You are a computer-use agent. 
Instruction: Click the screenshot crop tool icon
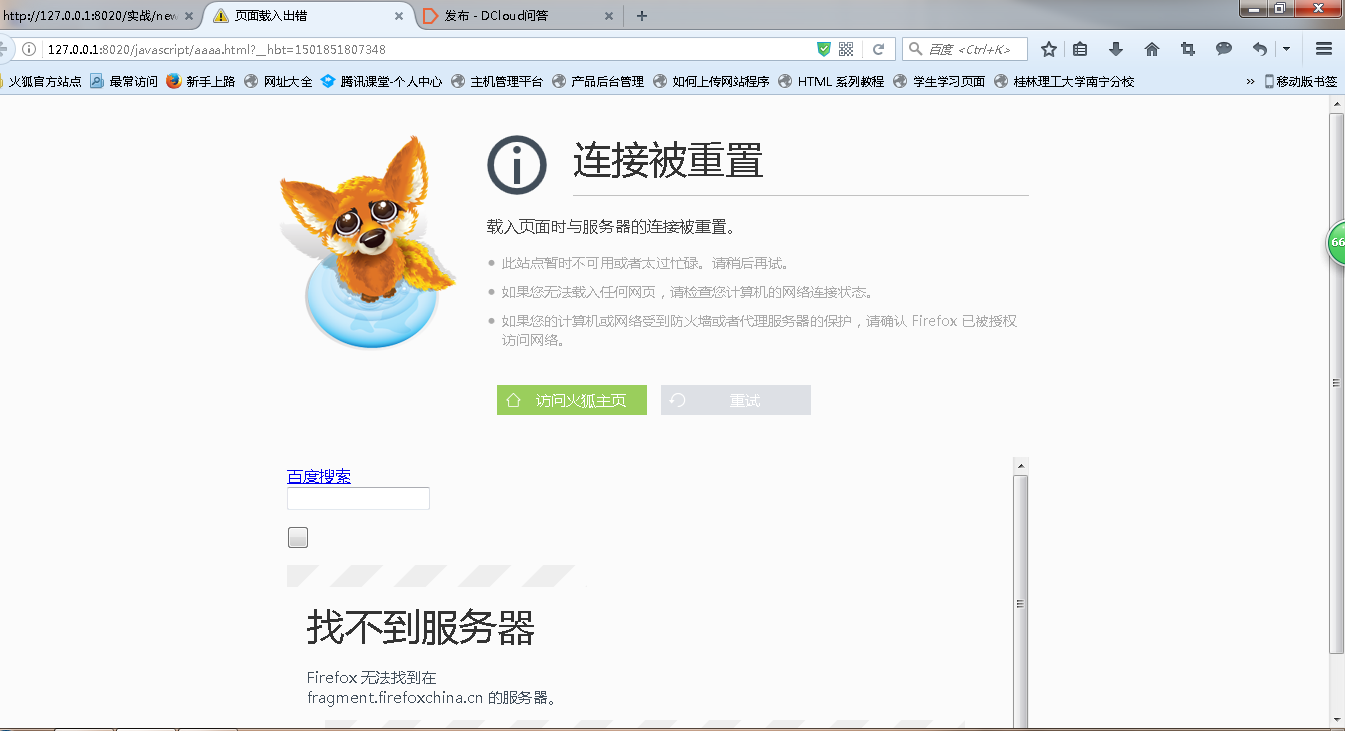coord(1188,49)
